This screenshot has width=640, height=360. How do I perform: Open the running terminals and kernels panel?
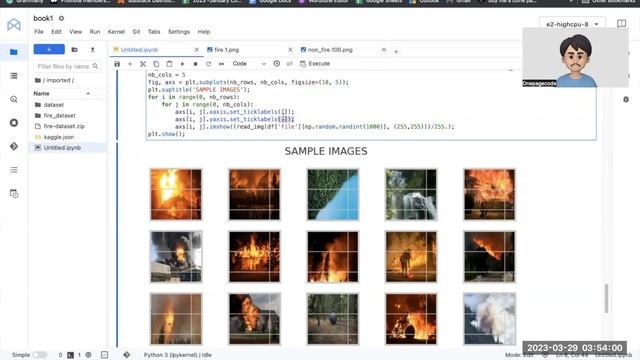[x=13, y=76]
